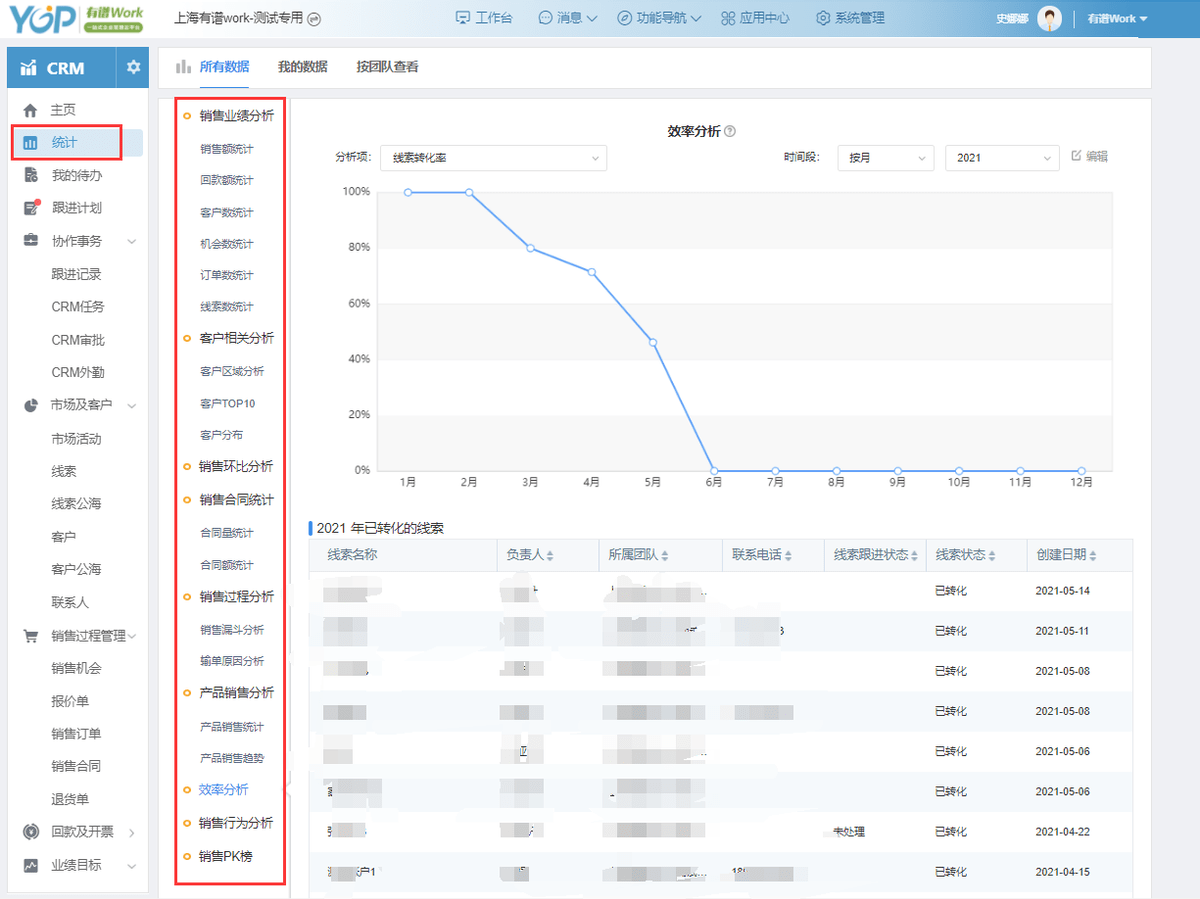Click the 系统管理 gear icon
The image size is (1200, 899).
[822, 17]
